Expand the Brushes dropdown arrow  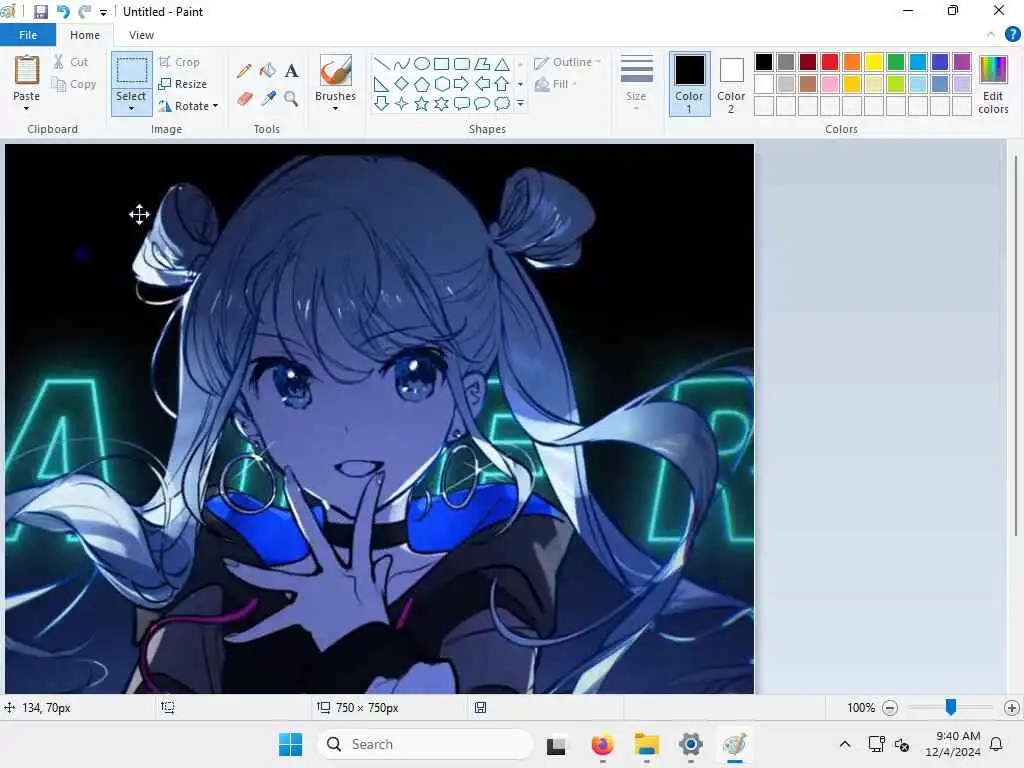point(336,108)
